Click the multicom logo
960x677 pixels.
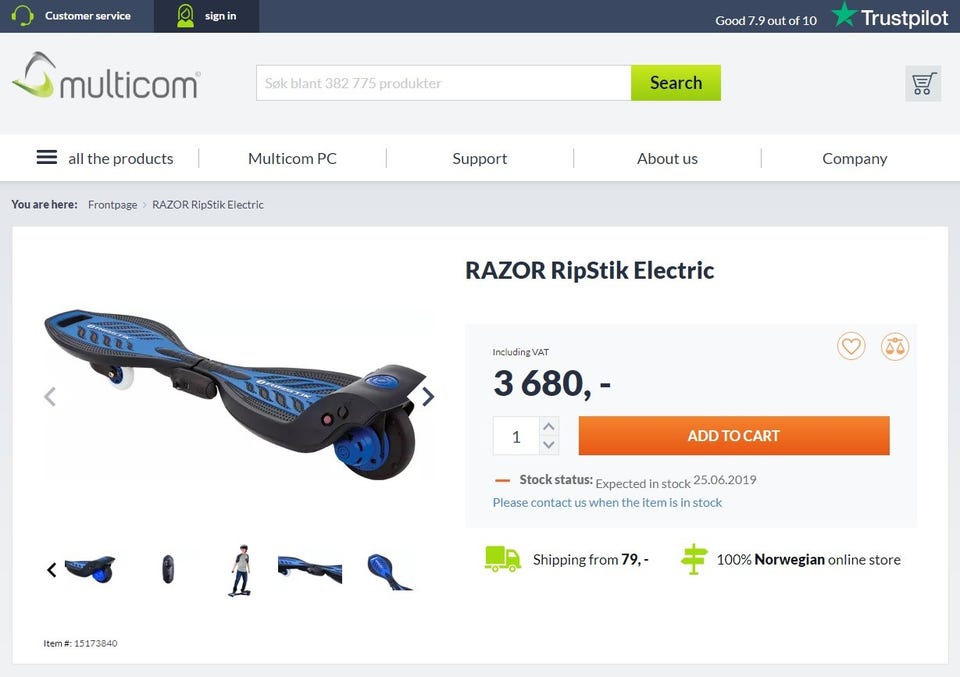[106, 77]
